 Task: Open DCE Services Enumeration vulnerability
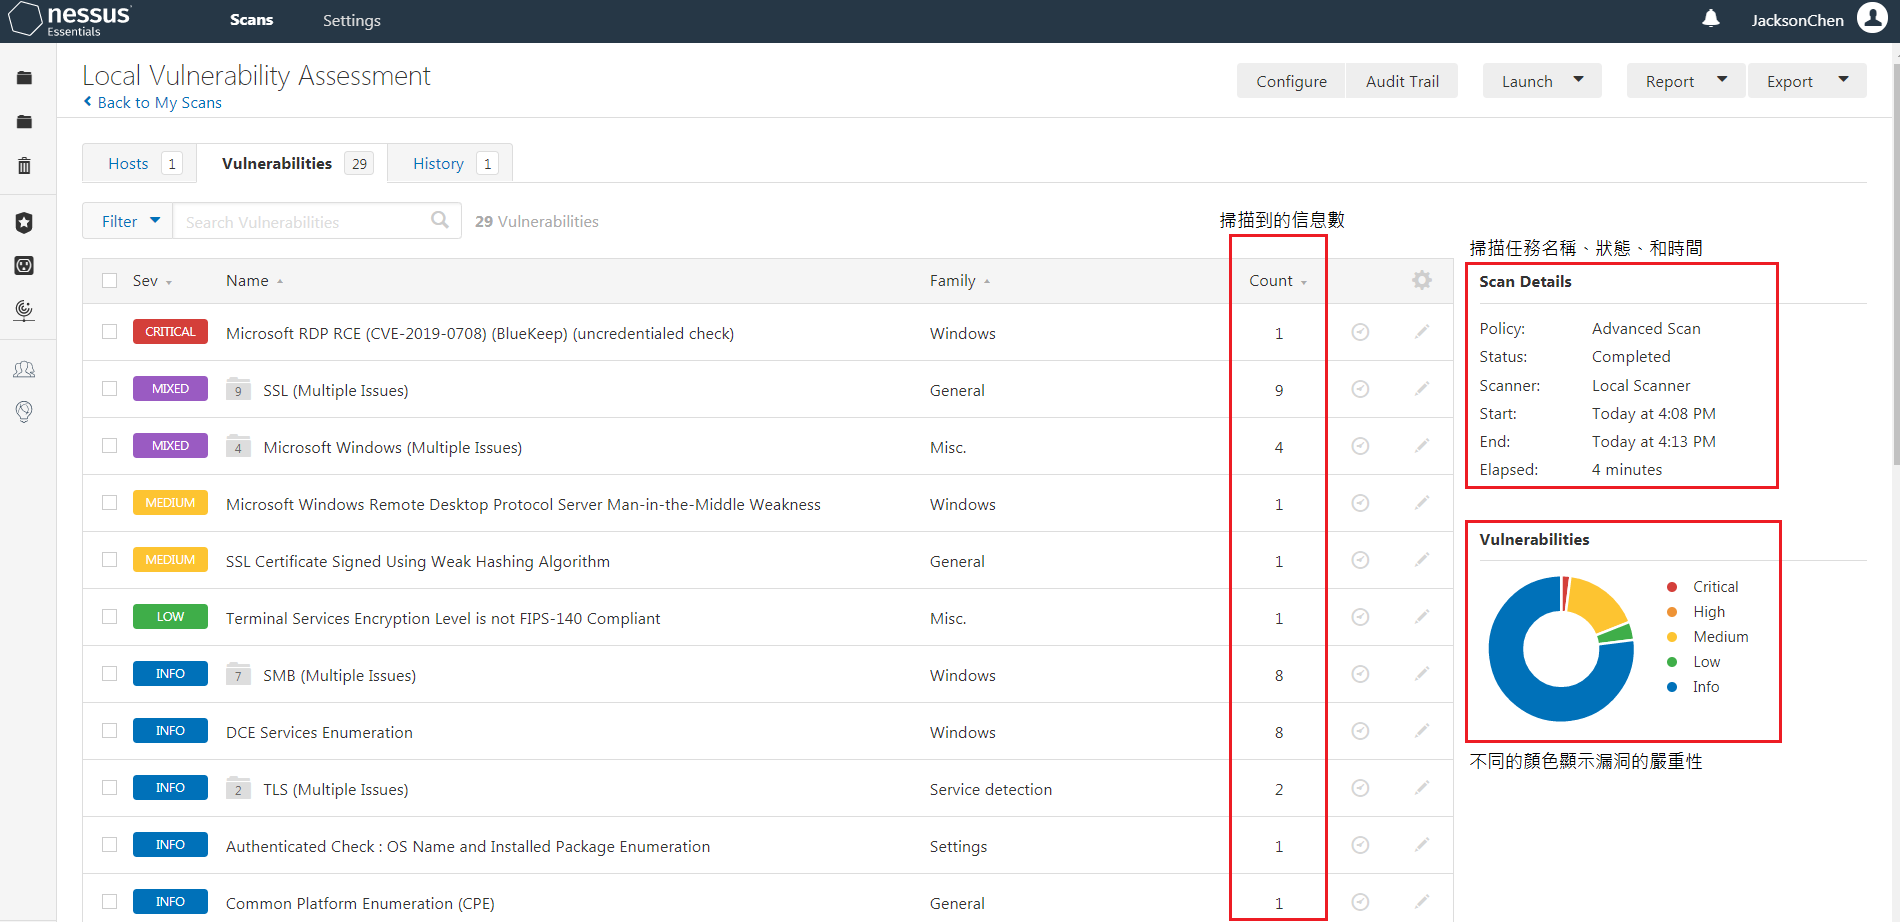(x=319, y=732)
